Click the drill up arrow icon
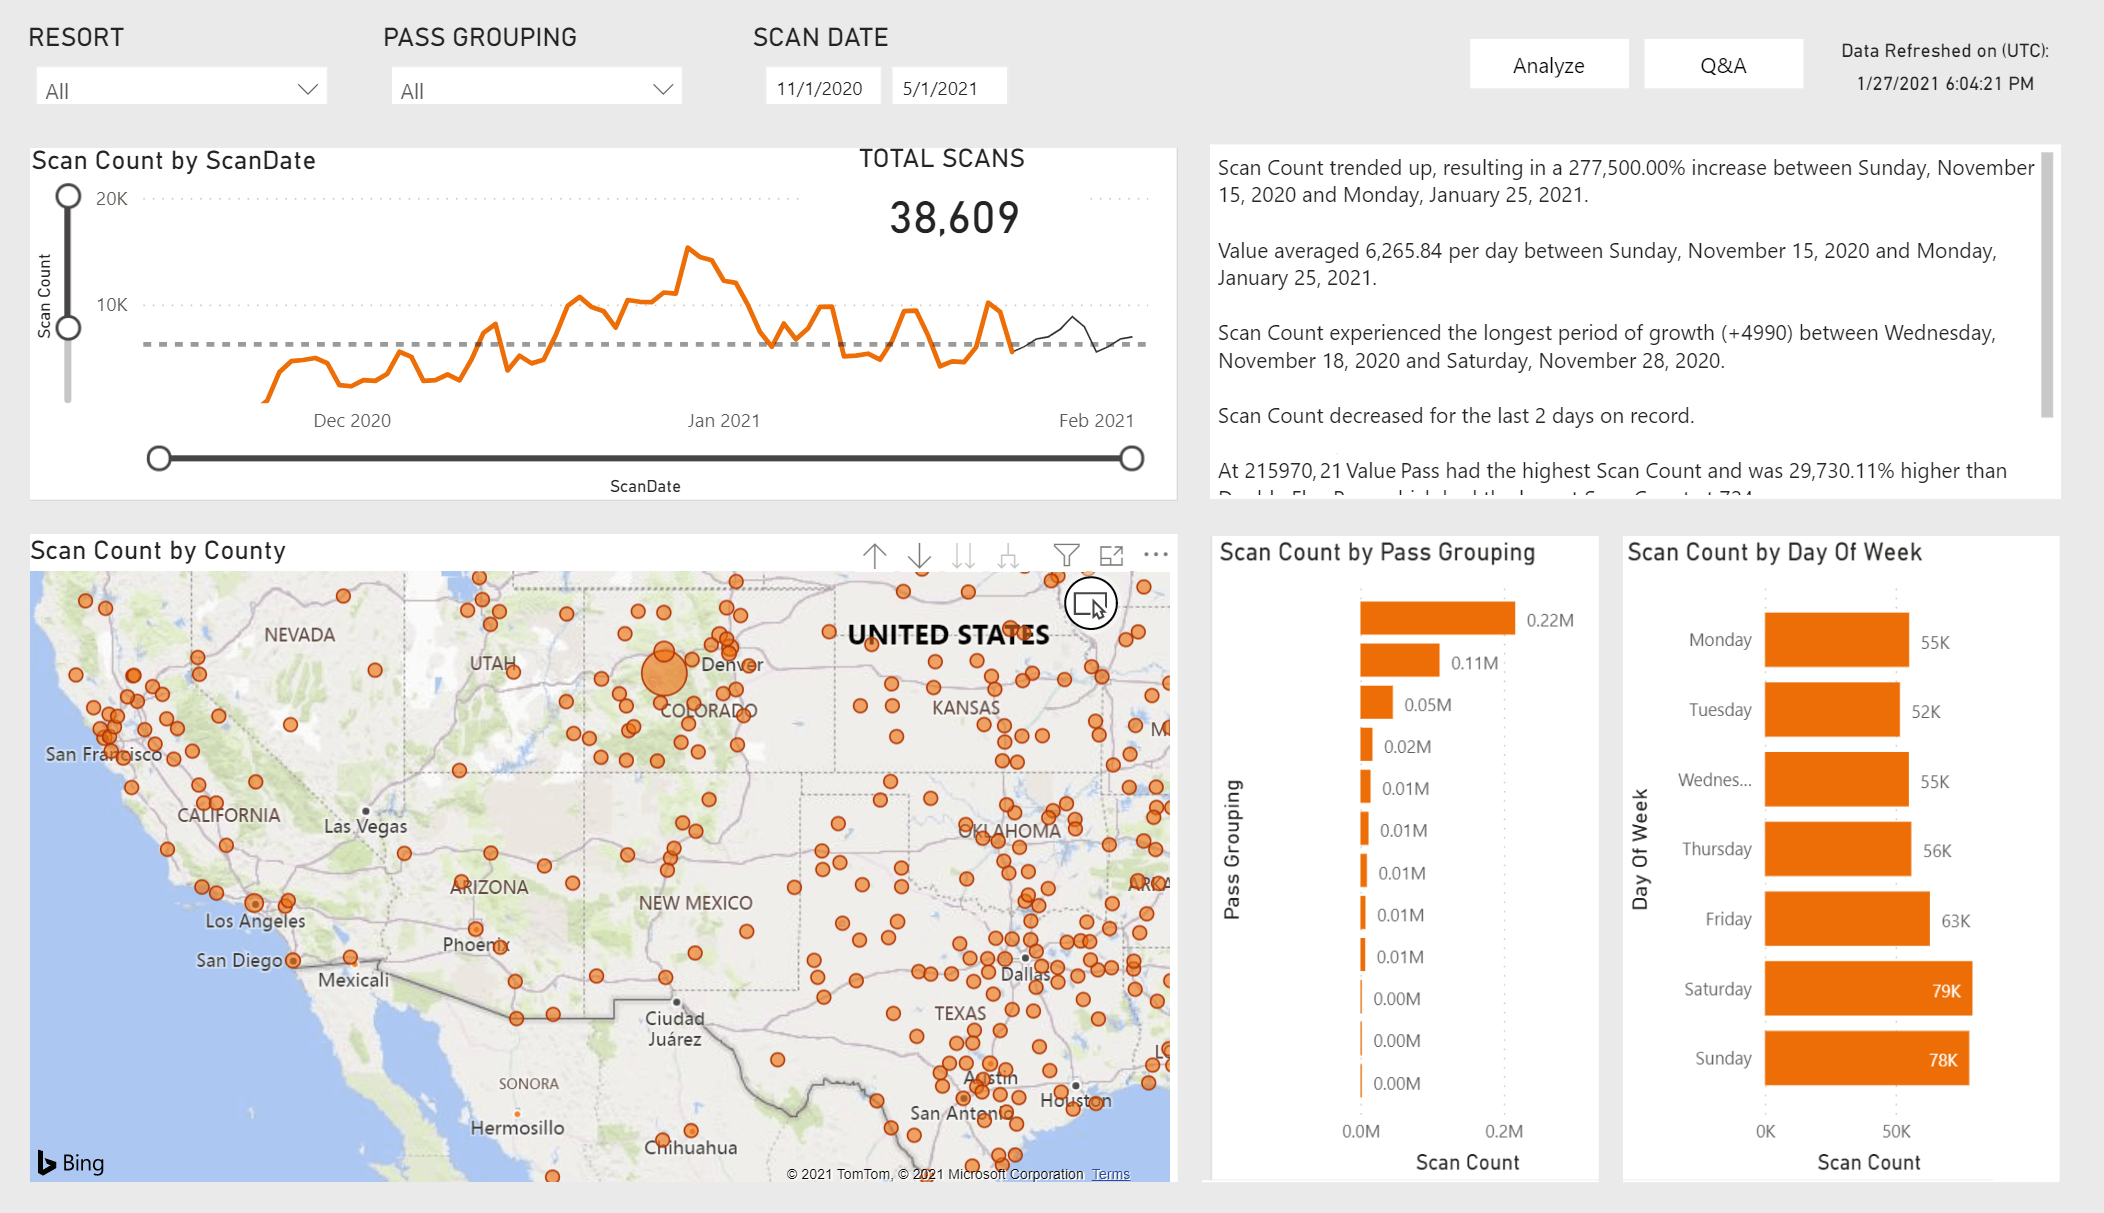Image resolution: width=2104 pixels, height=1213 pixels. pos(874,556)
